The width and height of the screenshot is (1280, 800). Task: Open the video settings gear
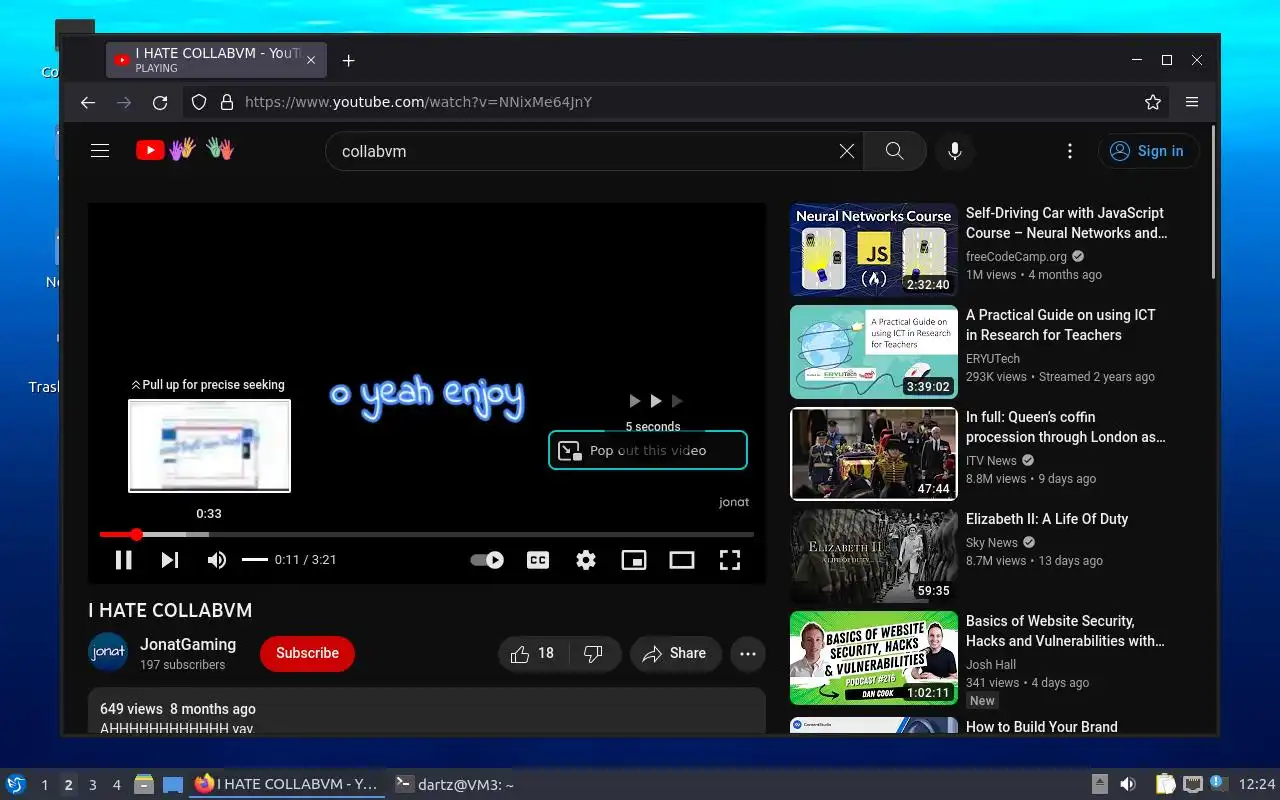[x=586, y=560]
